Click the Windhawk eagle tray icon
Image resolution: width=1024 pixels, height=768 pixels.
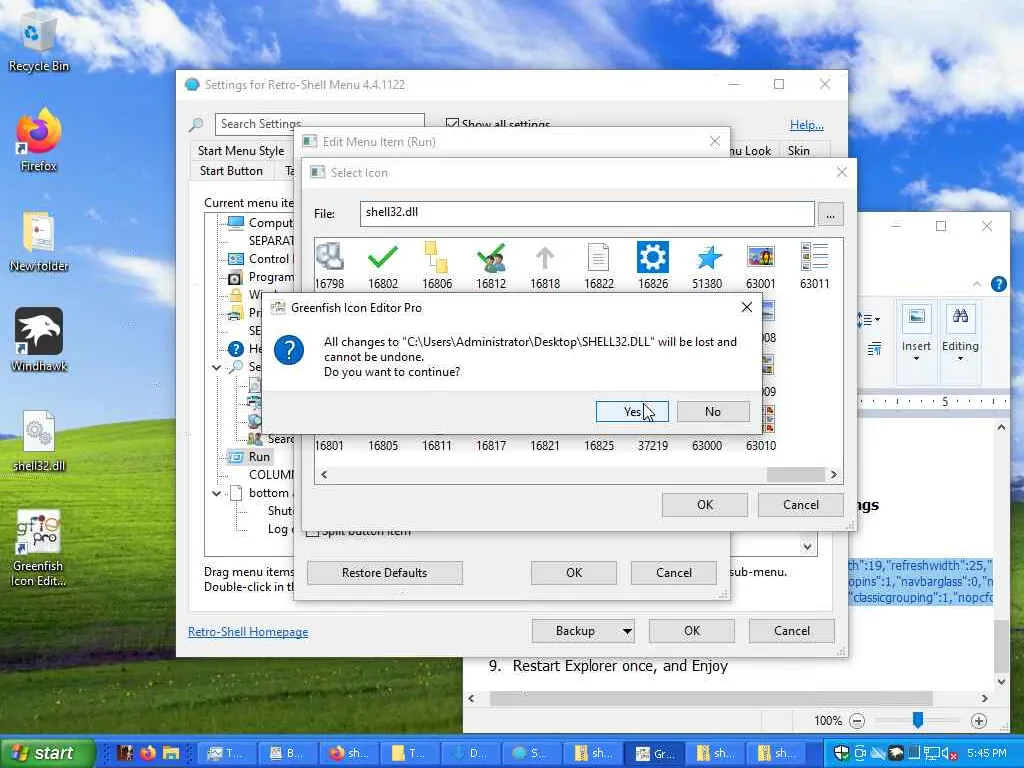point(896,753)
